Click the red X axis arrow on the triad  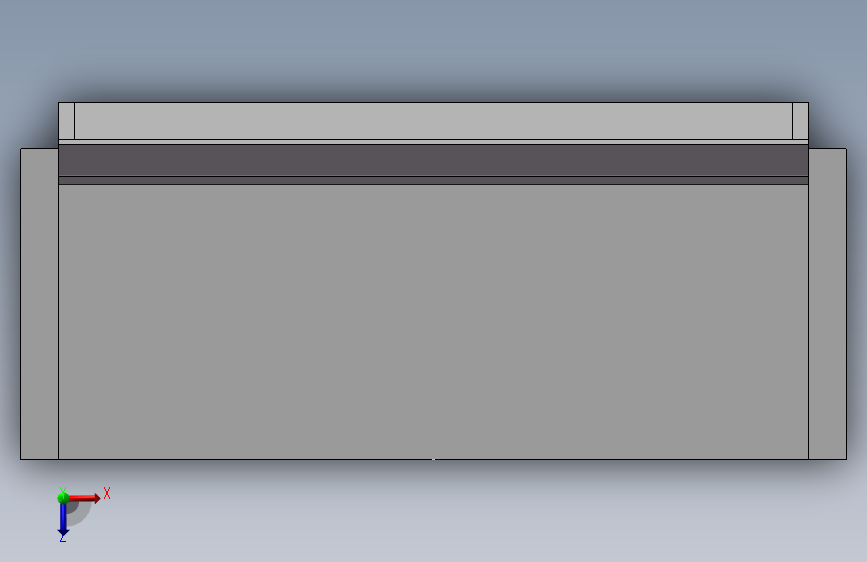86,498
